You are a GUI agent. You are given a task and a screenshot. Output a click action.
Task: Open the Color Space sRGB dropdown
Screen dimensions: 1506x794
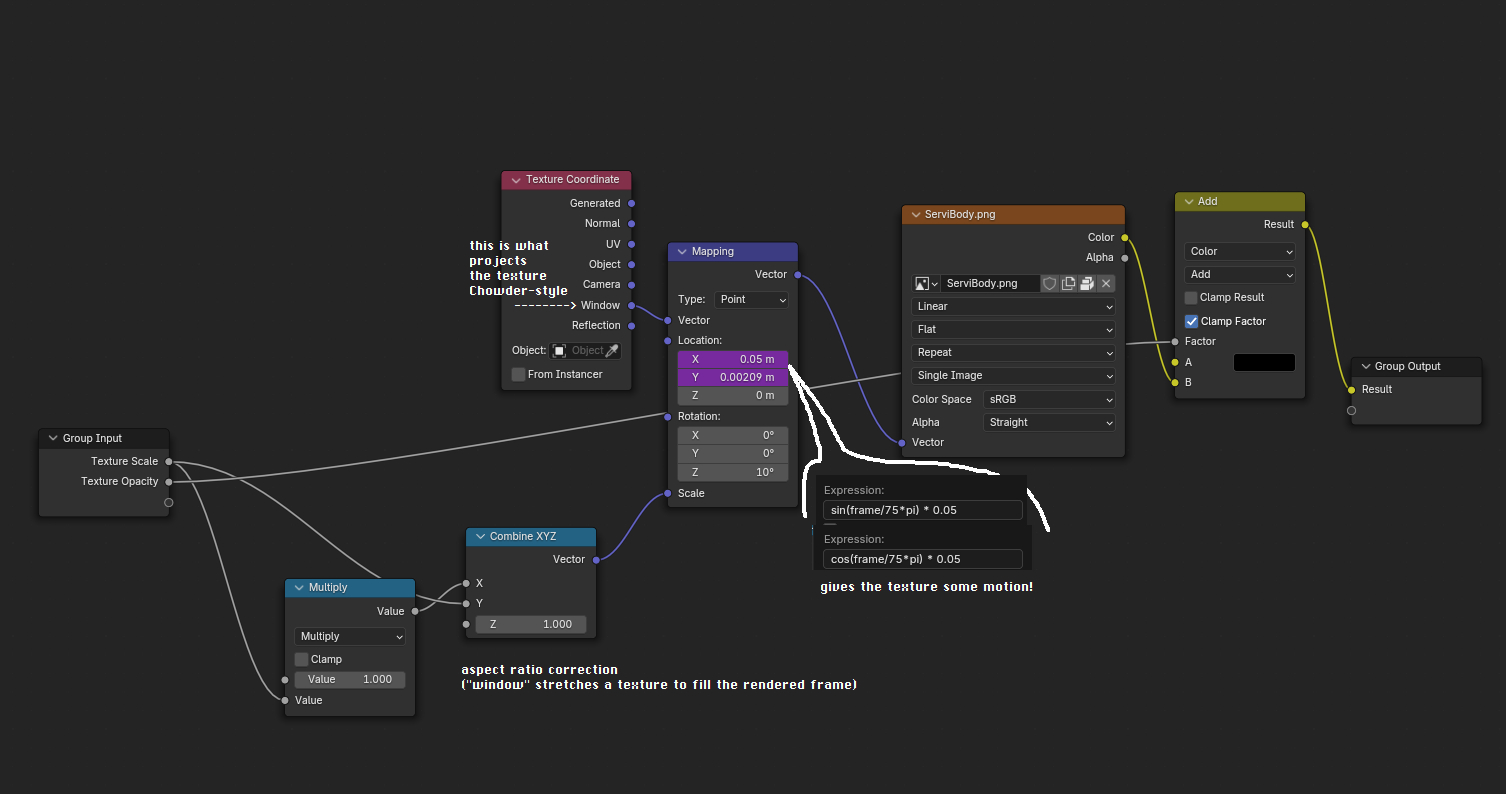[x=1048, y=399]
